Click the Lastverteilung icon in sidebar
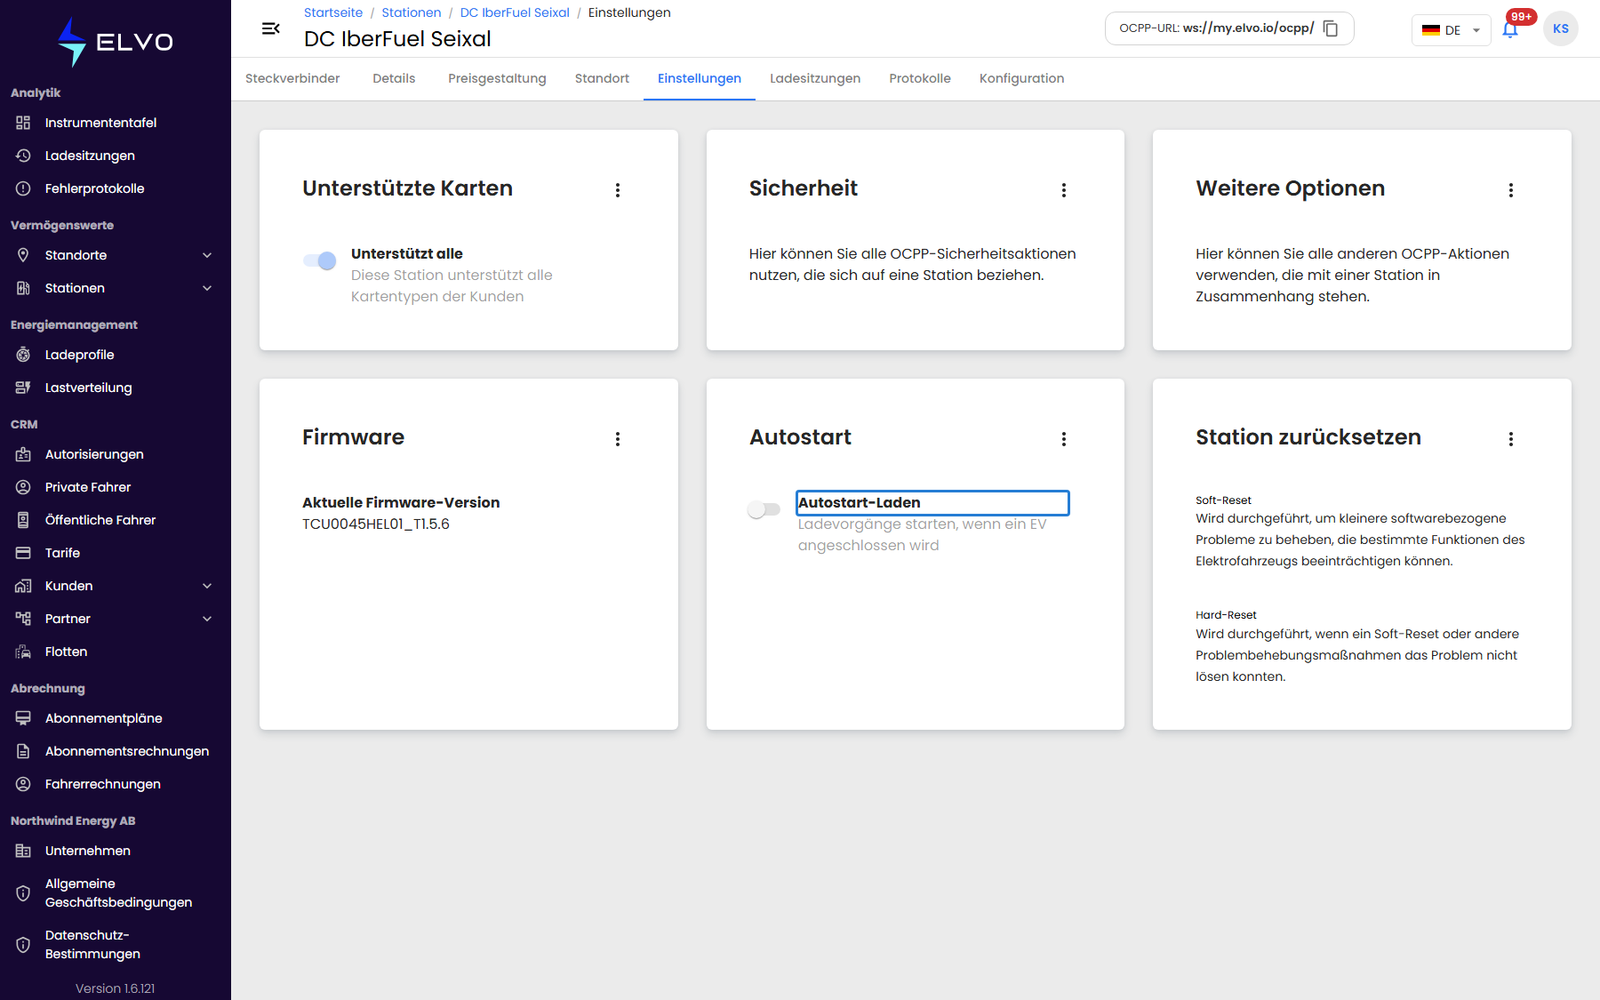This screenshot has height=1000, width=1600. [23, 388]
